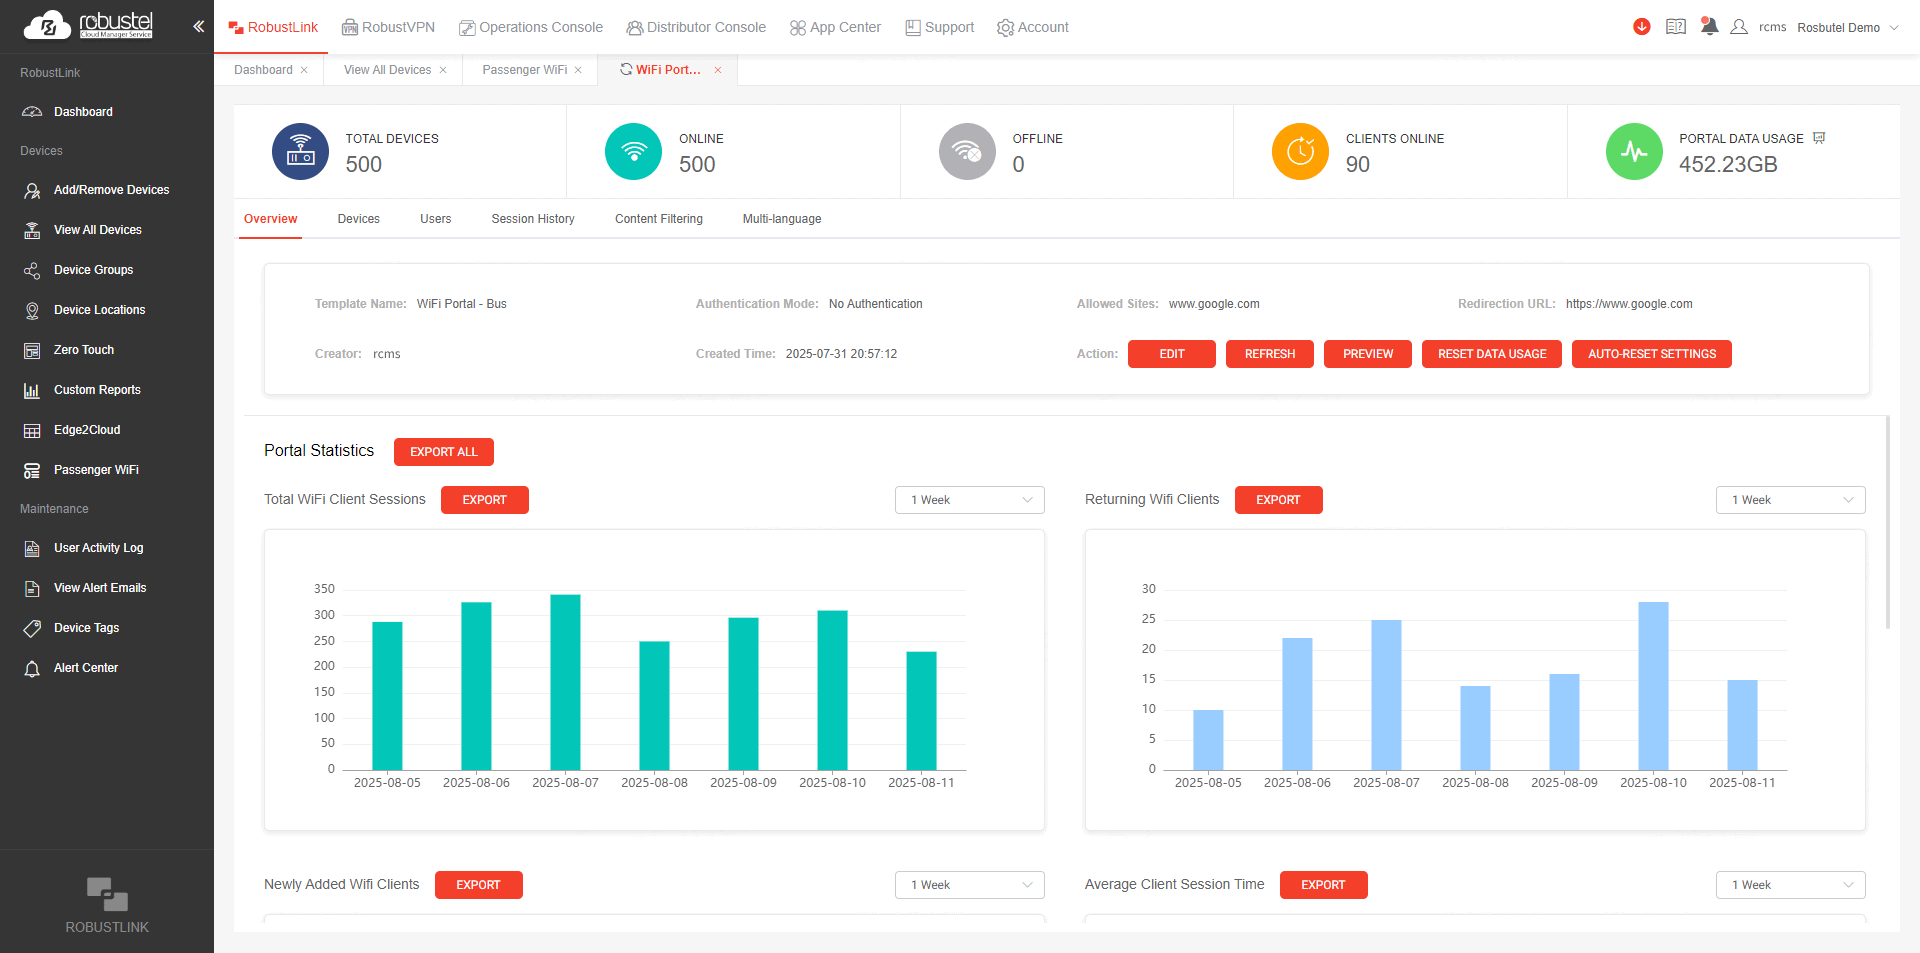Expand the Rosbutel Demo account dropdown
This screenshot has width=1920, height=953.
tap(1893, 28)
